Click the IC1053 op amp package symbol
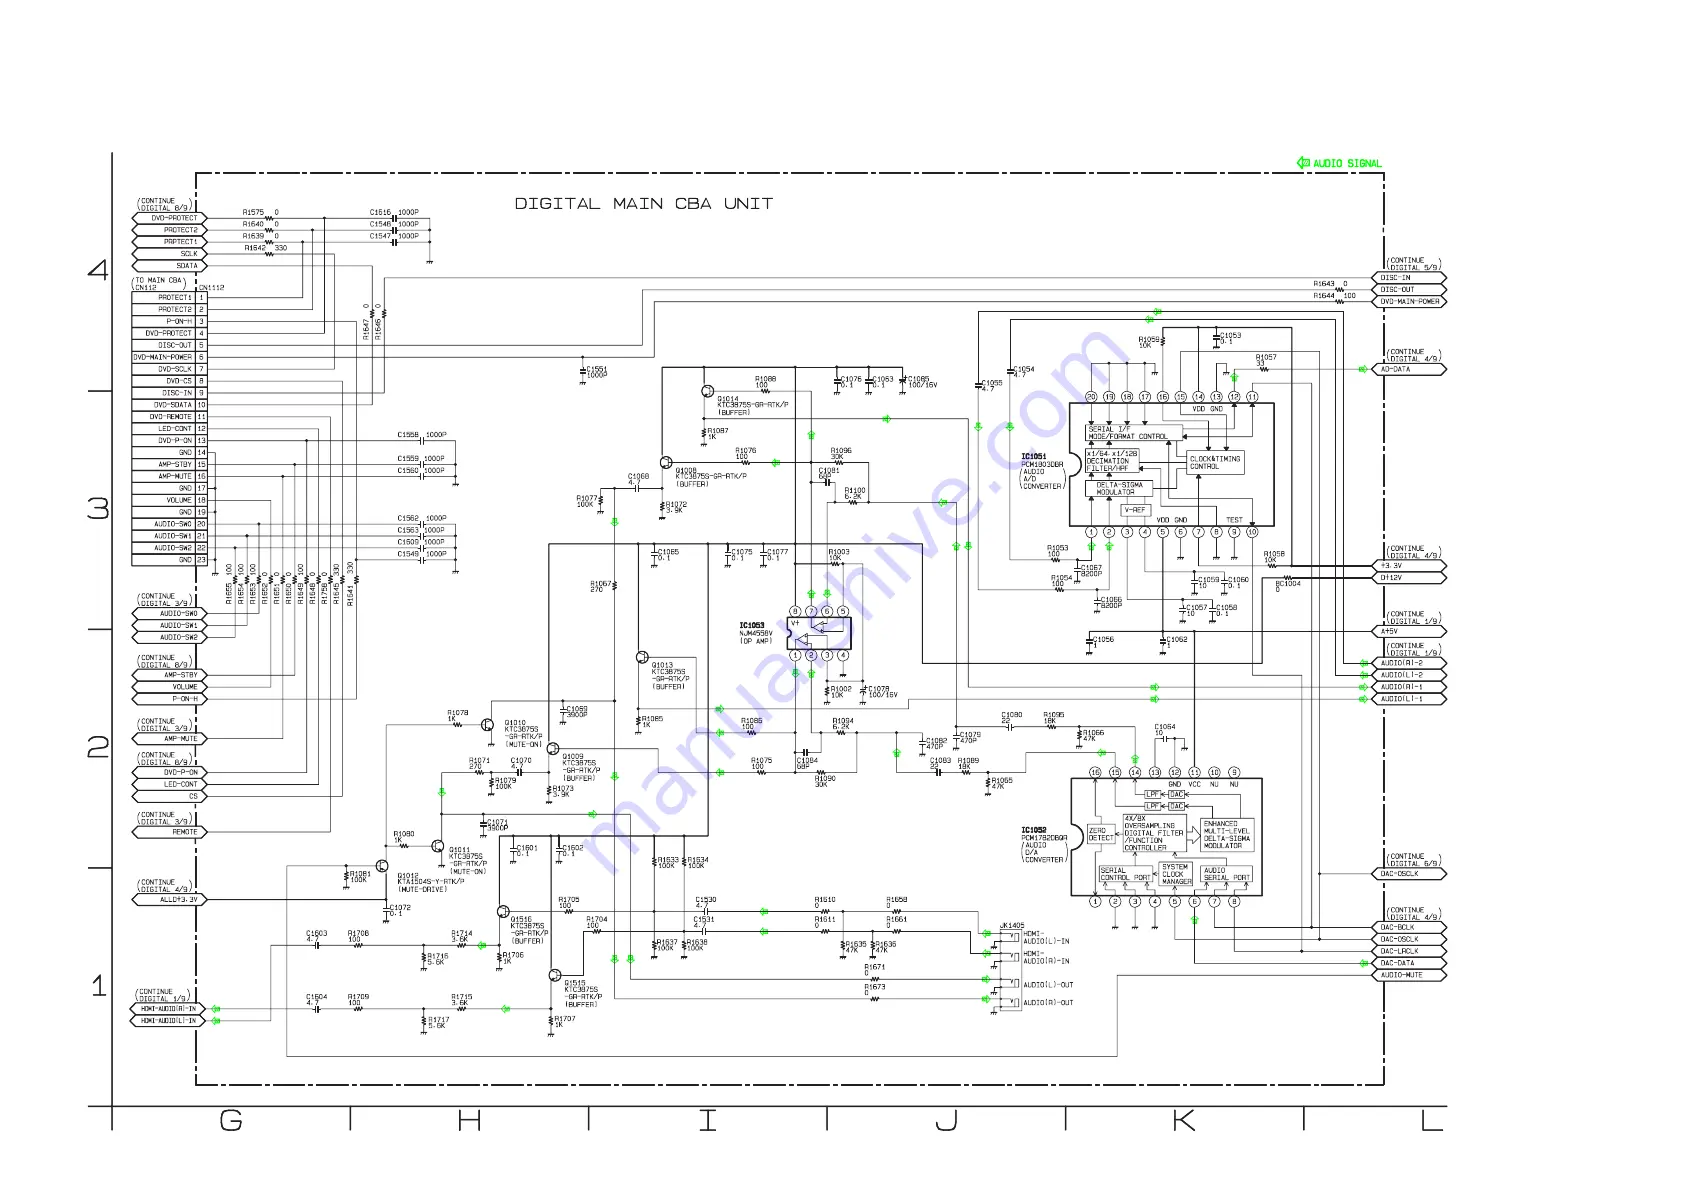This screenshot has width=1701, height=1191. point(820,632)
